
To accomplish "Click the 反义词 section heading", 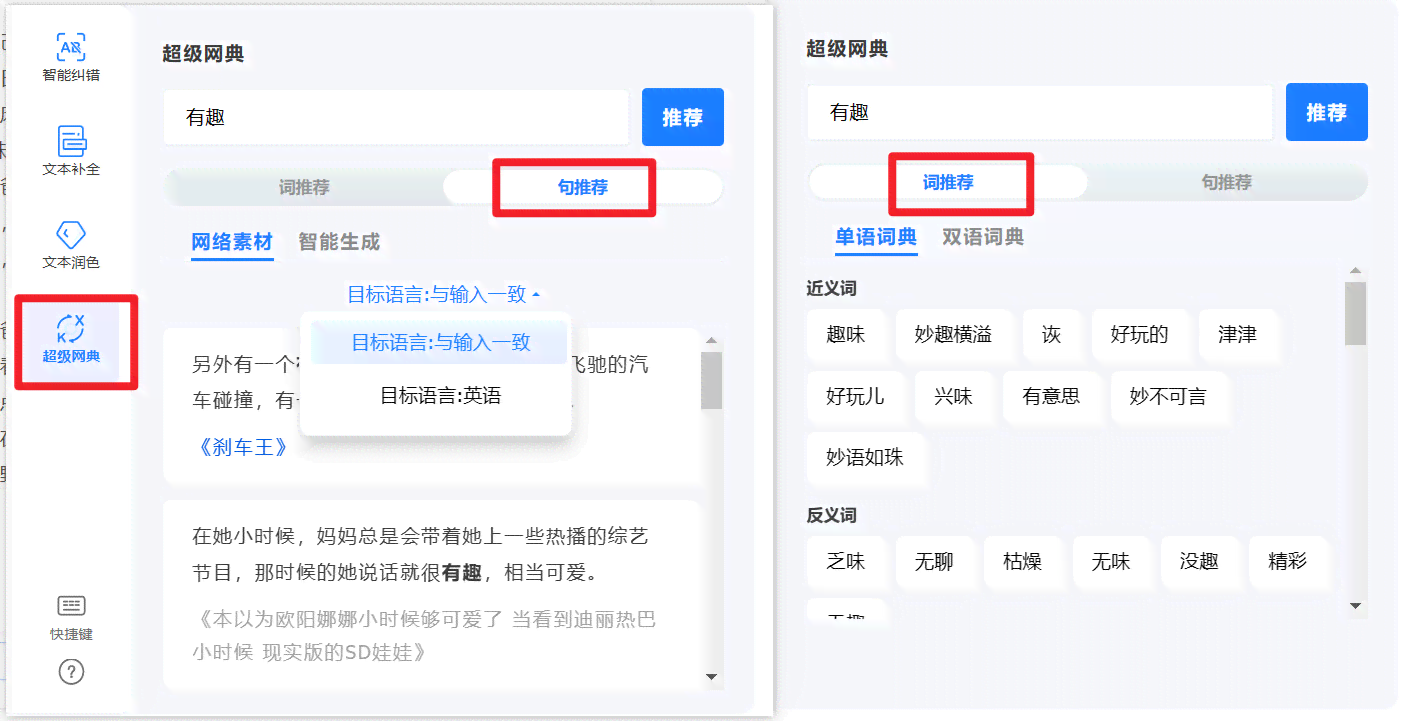I will [832, 516].
